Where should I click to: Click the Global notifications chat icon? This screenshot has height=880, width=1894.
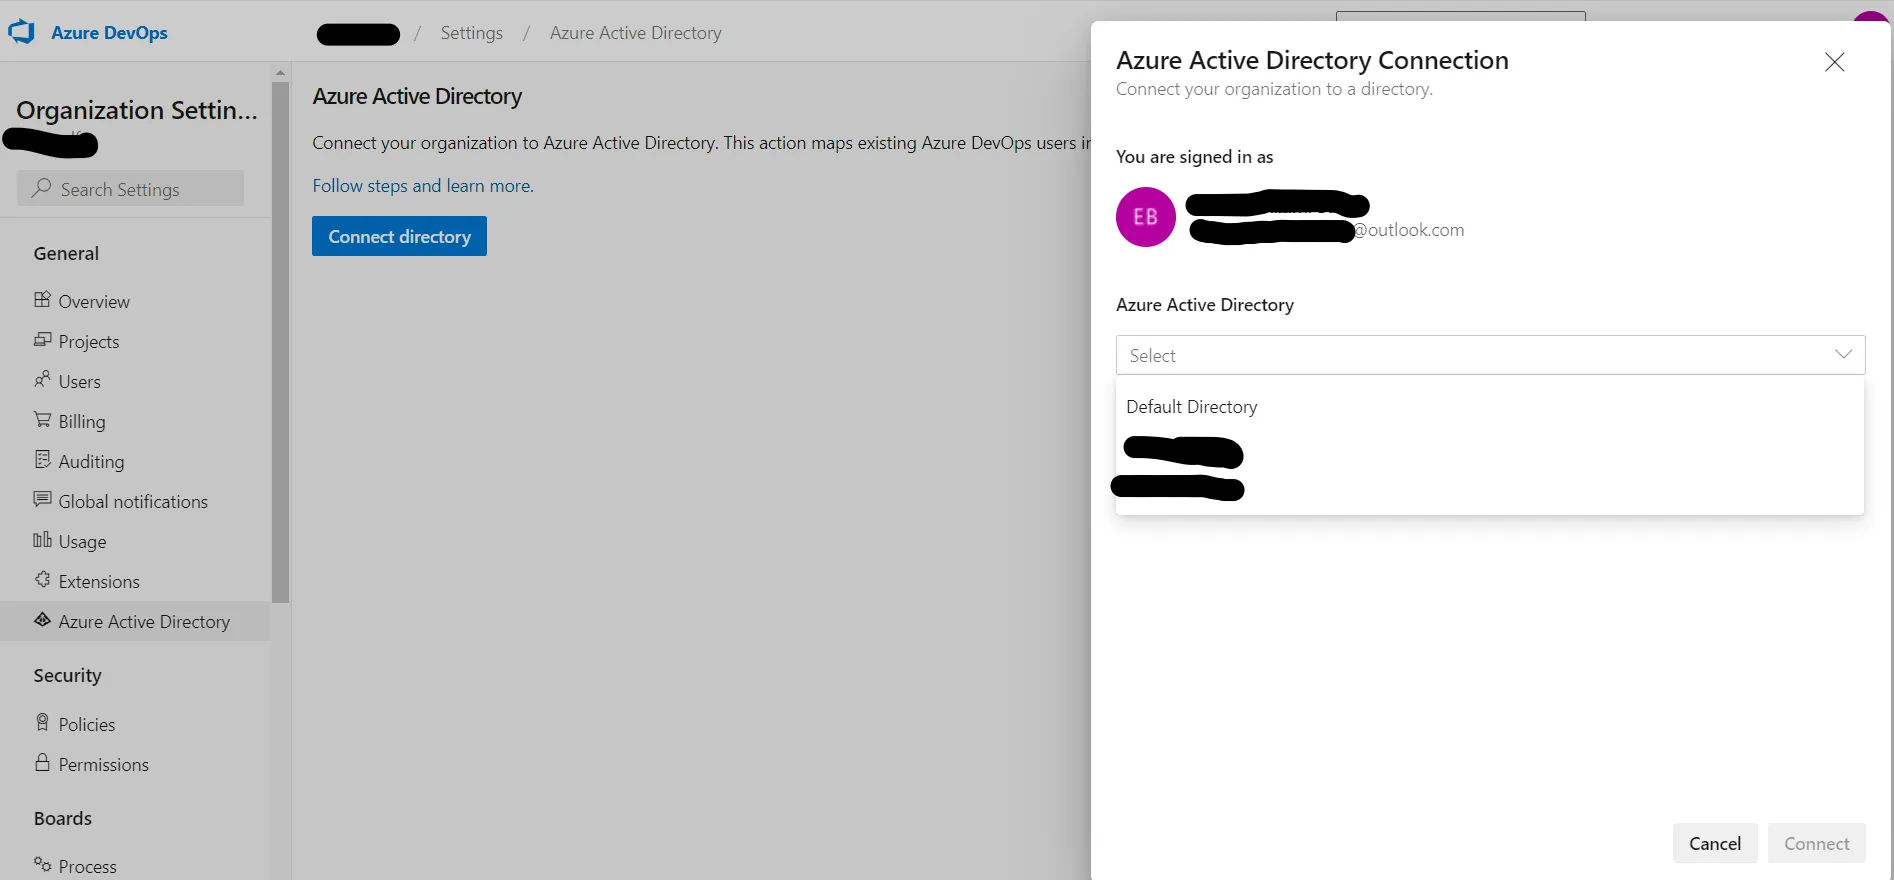click(42, 500)
